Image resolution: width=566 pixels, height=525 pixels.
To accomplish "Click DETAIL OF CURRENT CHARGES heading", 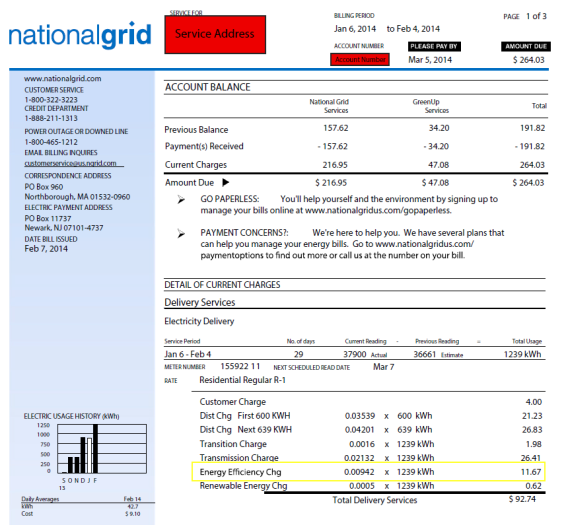I will [222, 285].
